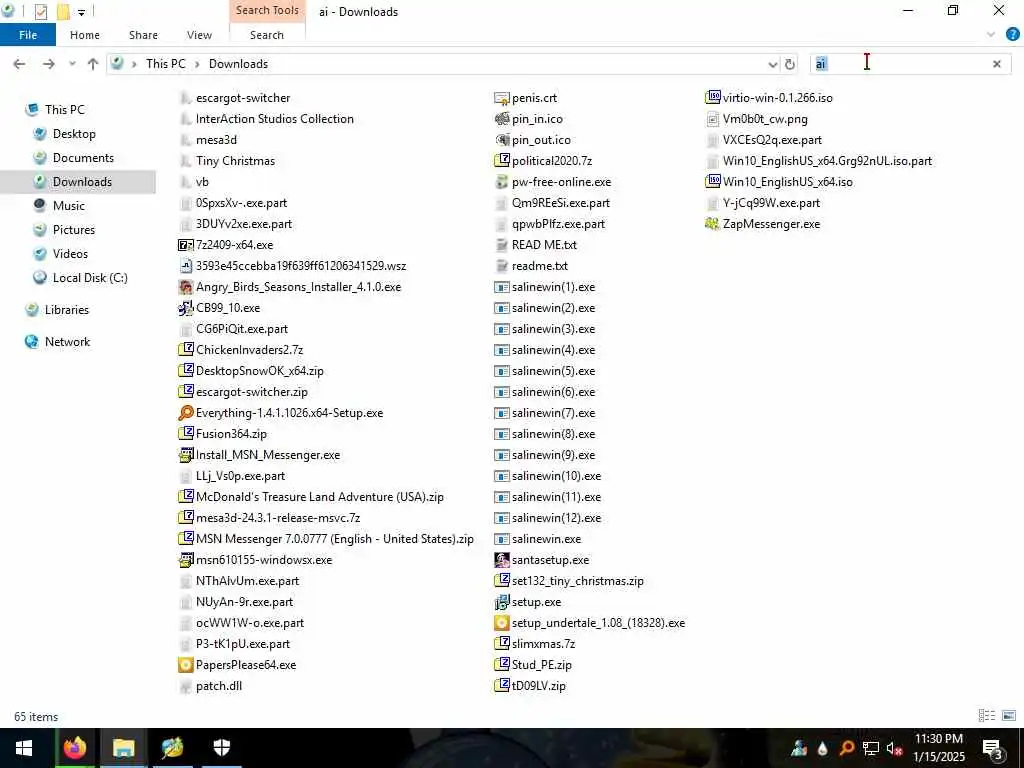Switch to the Share ribbon tab

coord(143,35)
